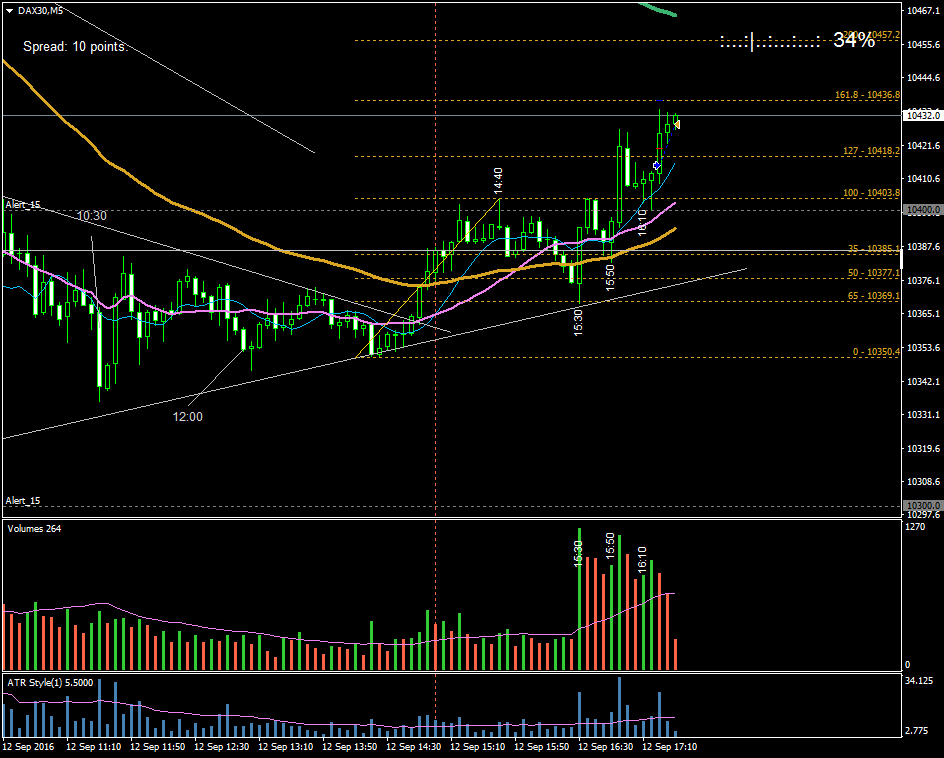Viewport: 944px width, 758px height.
Task: Click the 14:40 time label on chart
Action: click(497, 181)
